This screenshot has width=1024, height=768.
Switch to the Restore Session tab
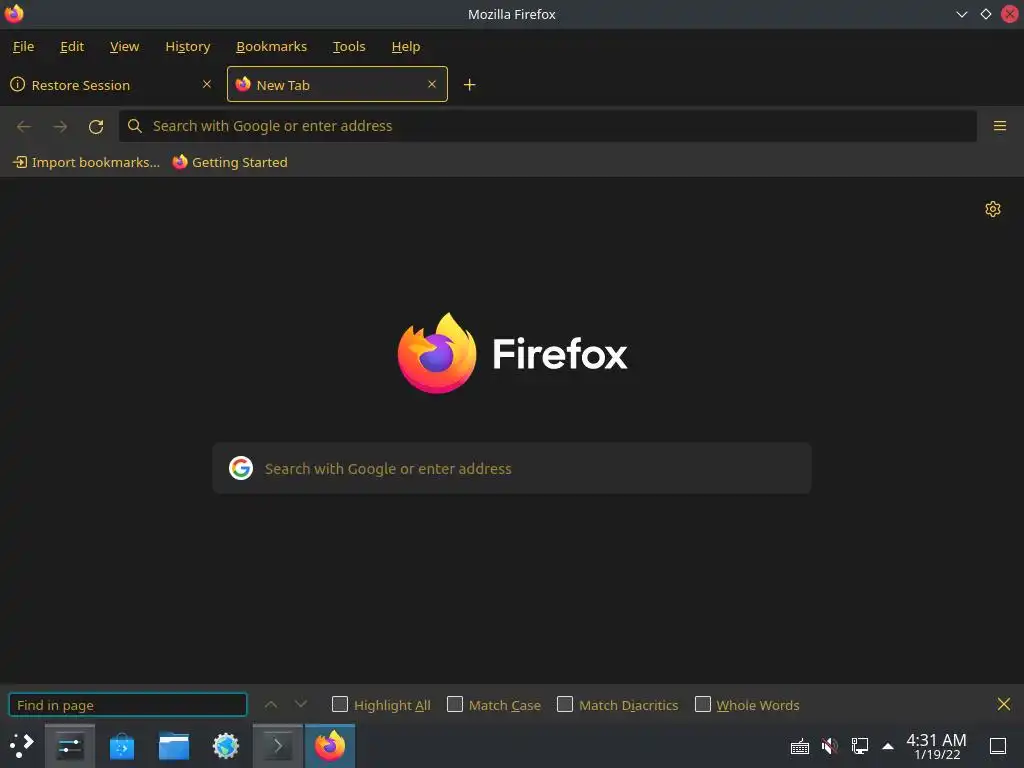111,84
